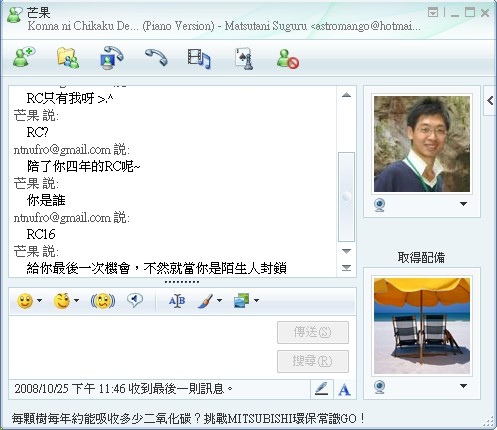Image resolution: width=497 pixels, height=430 pixels.
Task: Open the share files folder icon
Action: pos(68,58)
